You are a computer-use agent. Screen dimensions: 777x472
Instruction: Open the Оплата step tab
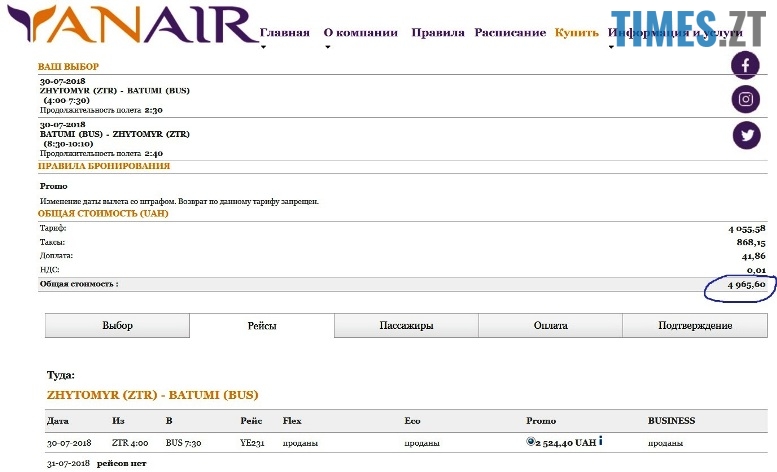(x=550, y=325)
